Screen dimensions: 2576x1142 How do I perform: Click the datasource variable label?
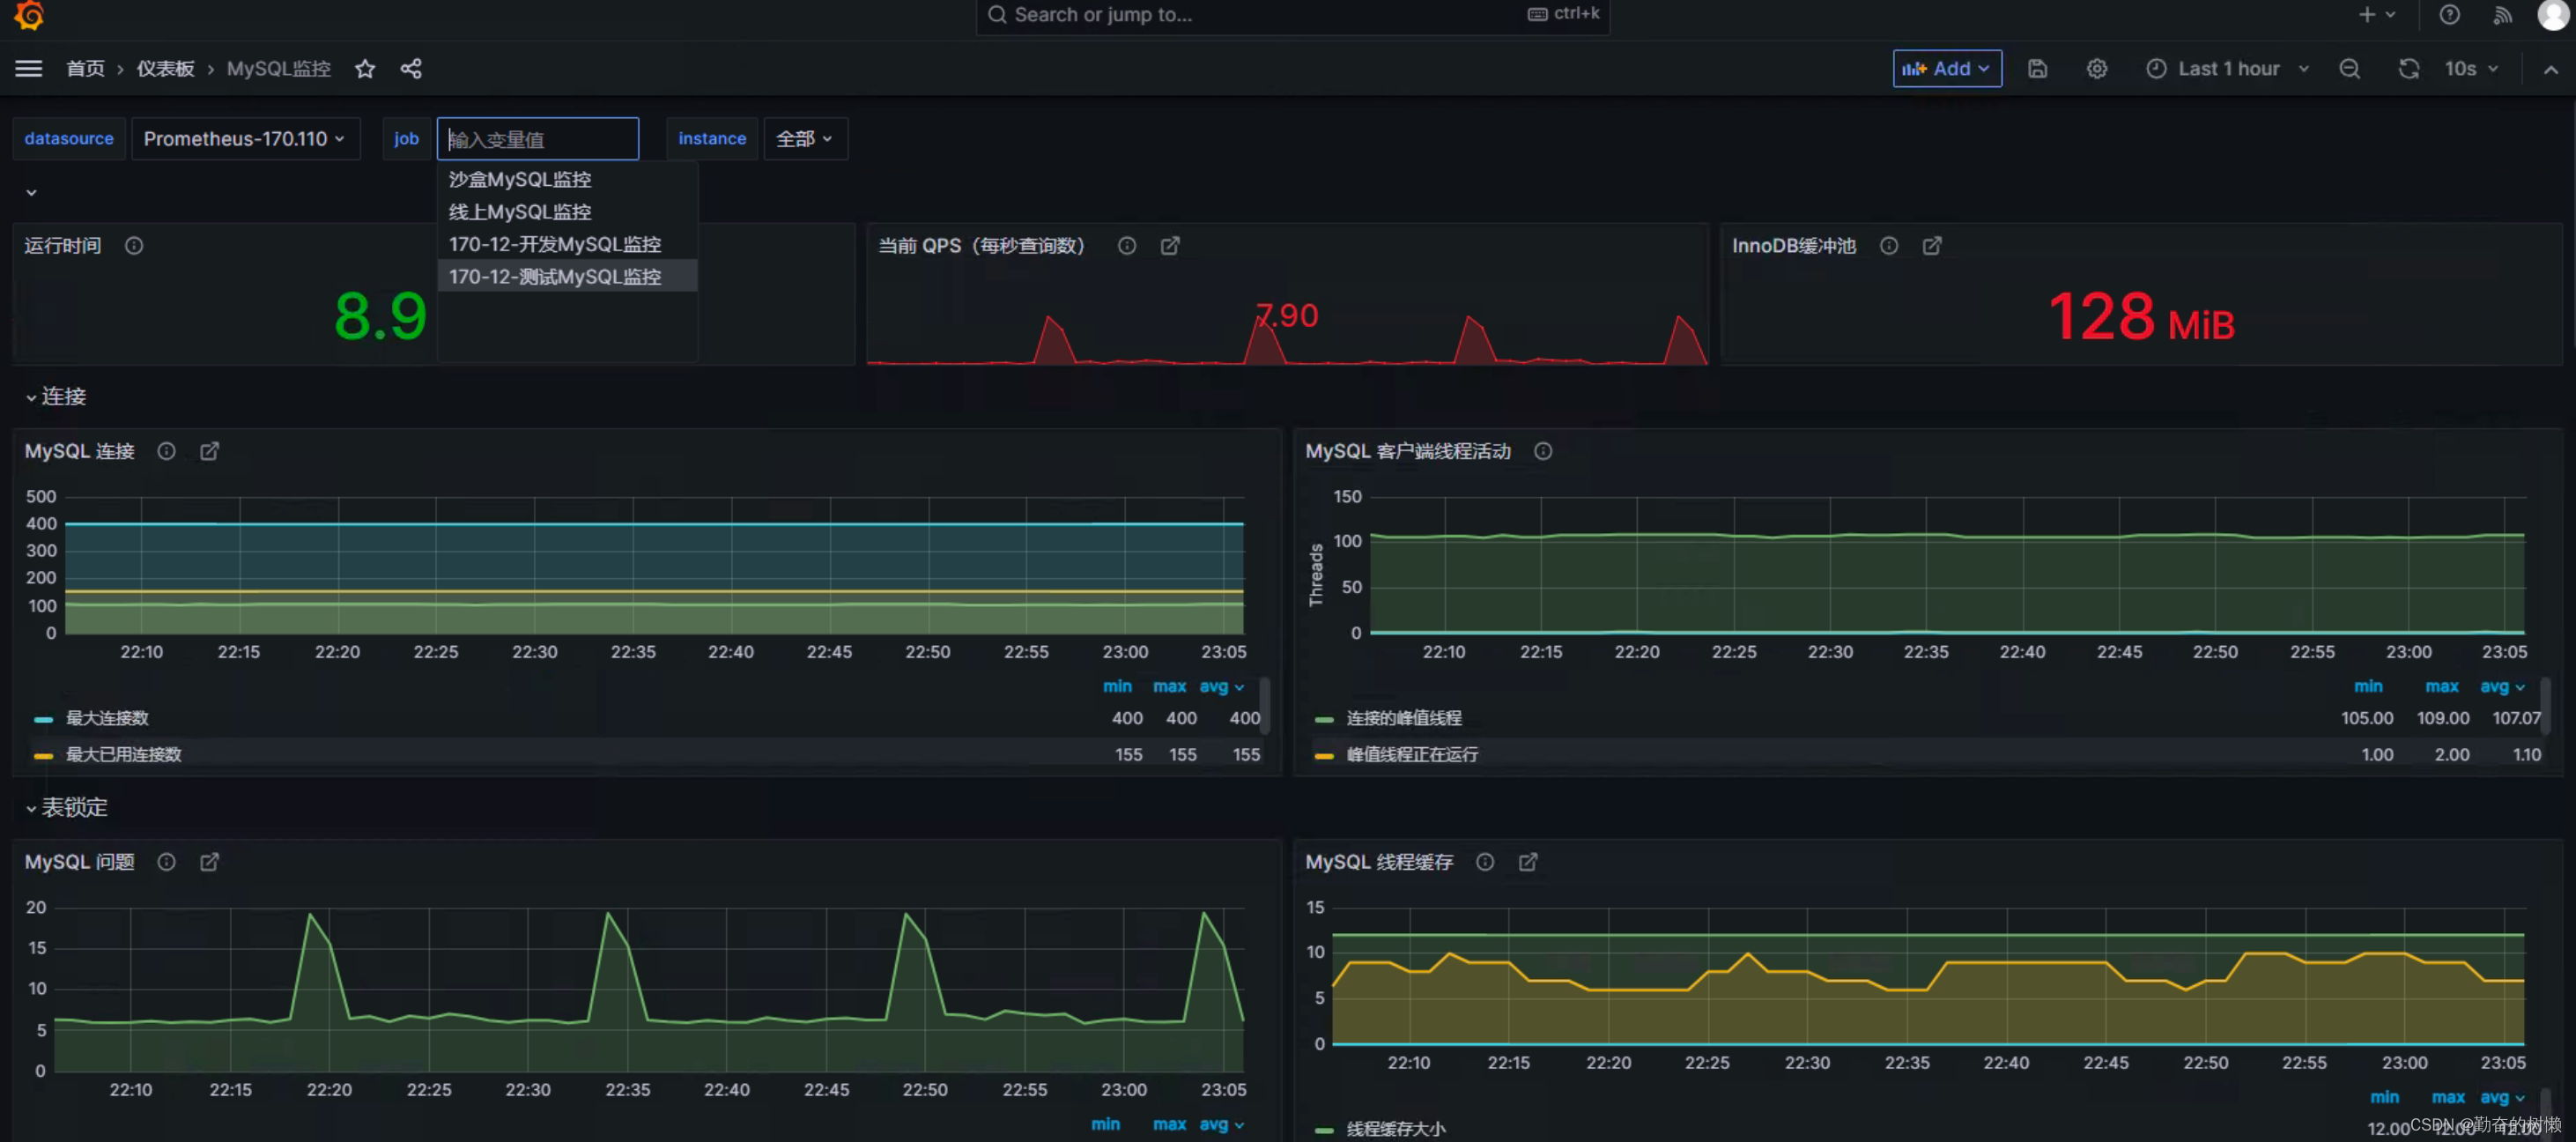(69, 138)
